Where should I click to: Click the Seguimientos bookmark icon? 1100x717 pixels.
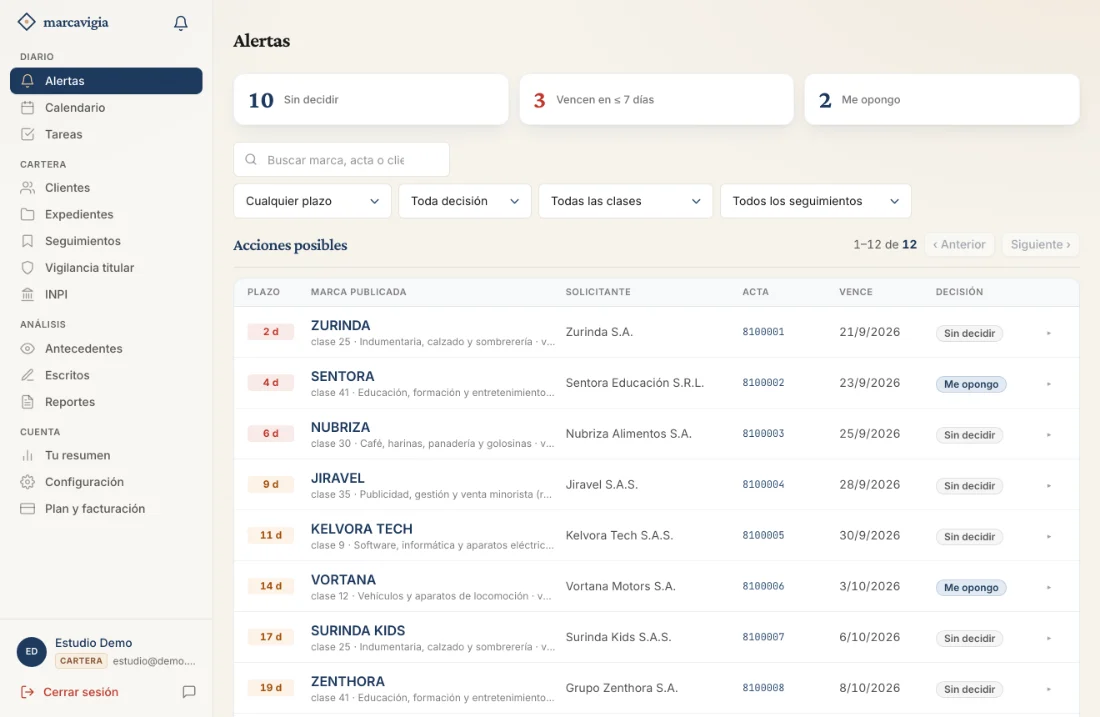coord(27,241)
